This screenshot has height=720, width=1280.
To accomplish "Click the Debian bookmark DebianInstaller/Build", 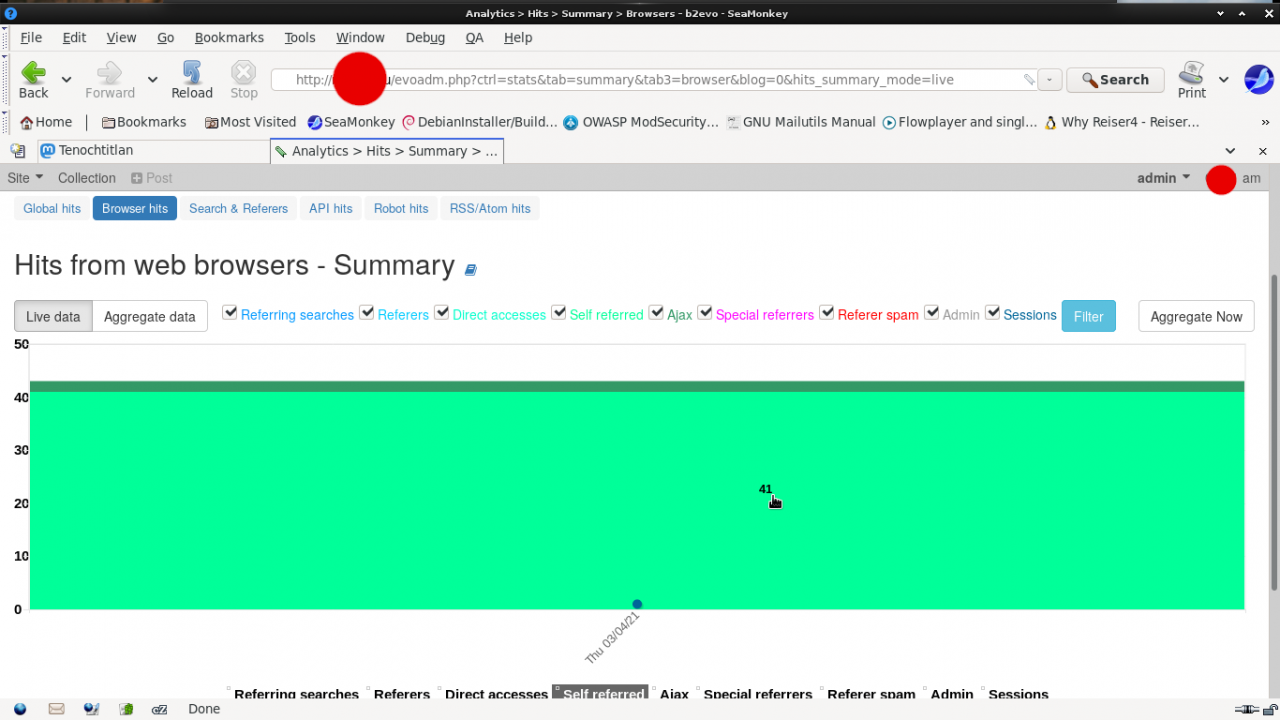I will click(x=479, y=122).
